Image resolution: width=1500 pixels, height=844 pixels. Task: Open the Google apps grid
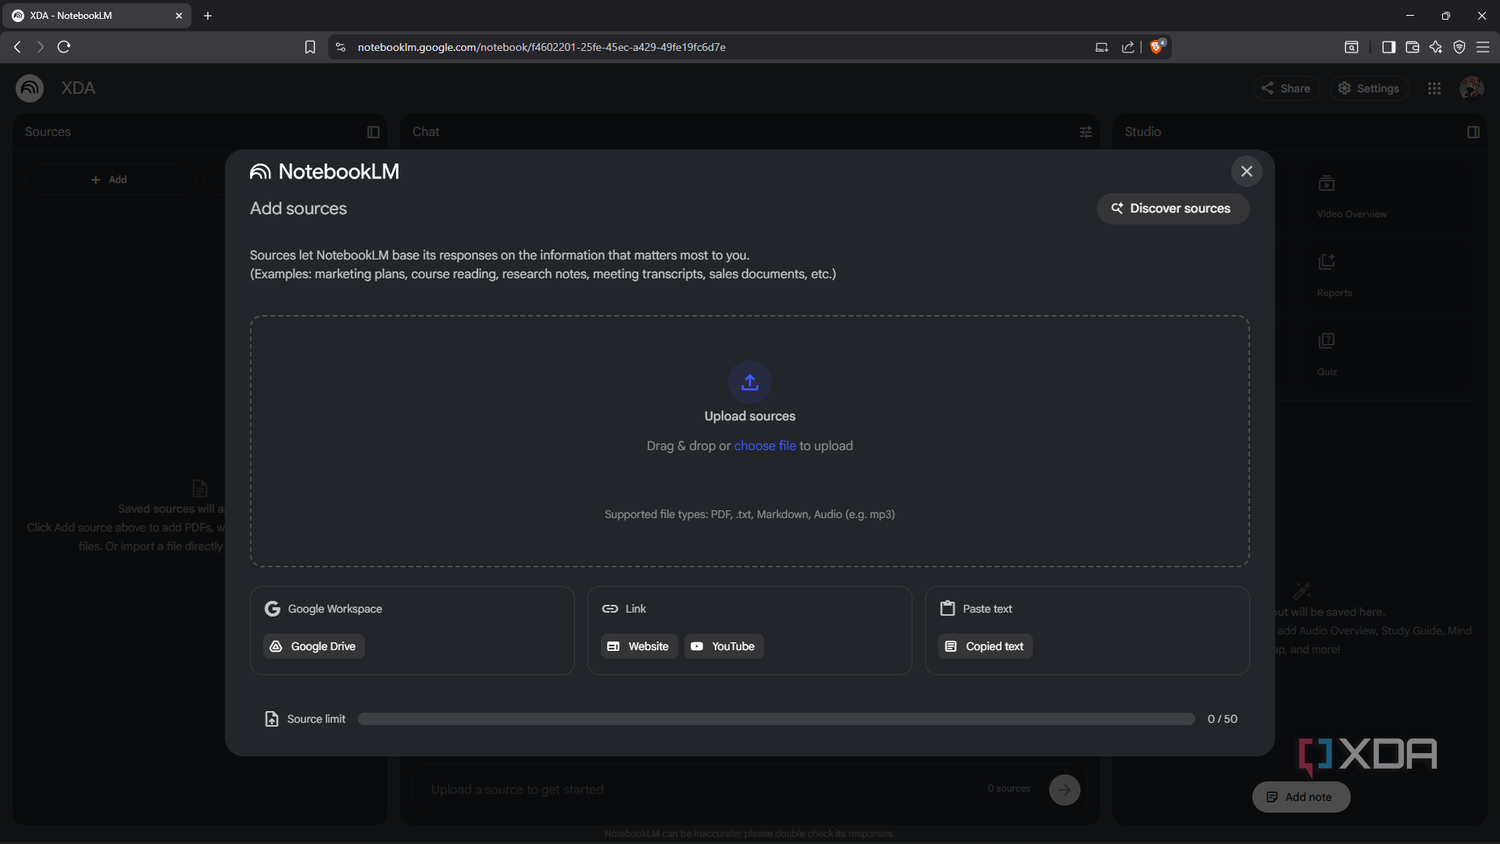(1434, 88)
